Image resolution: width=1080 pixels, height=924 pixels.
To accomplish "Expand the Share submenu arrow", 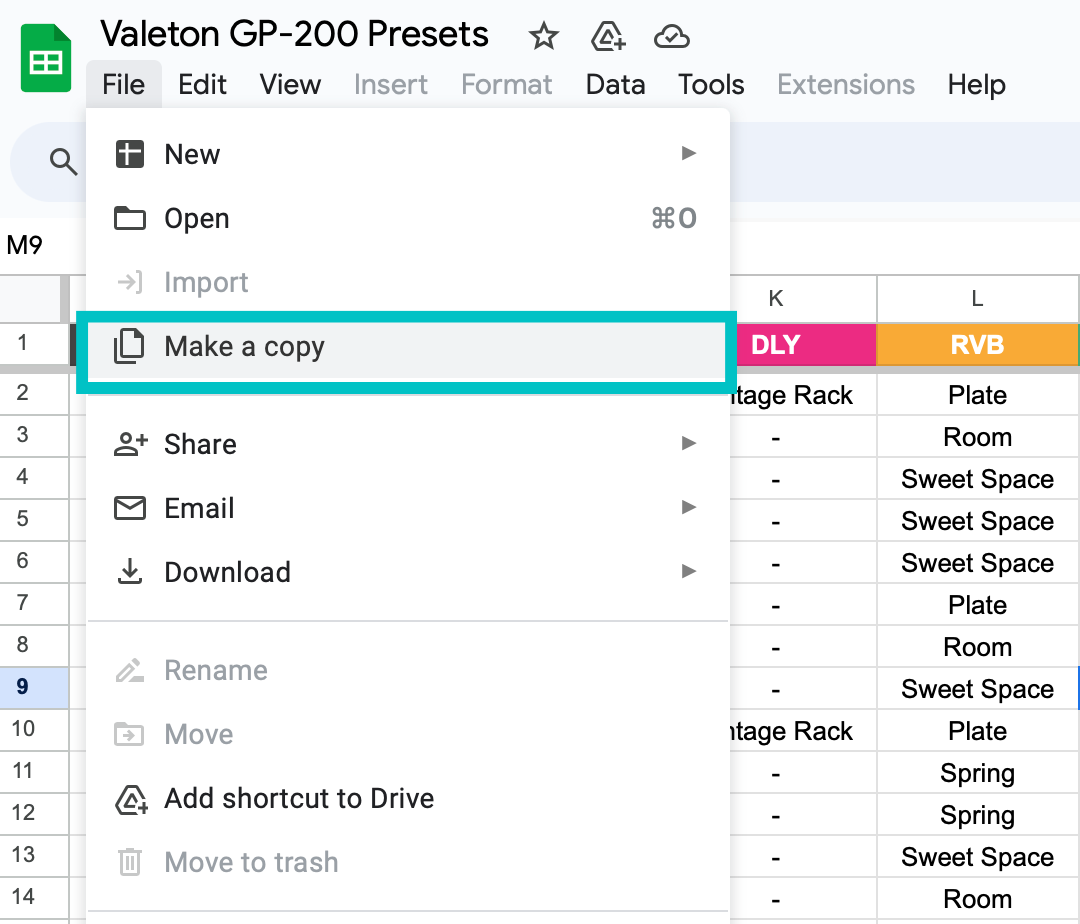I will point(688,444).
